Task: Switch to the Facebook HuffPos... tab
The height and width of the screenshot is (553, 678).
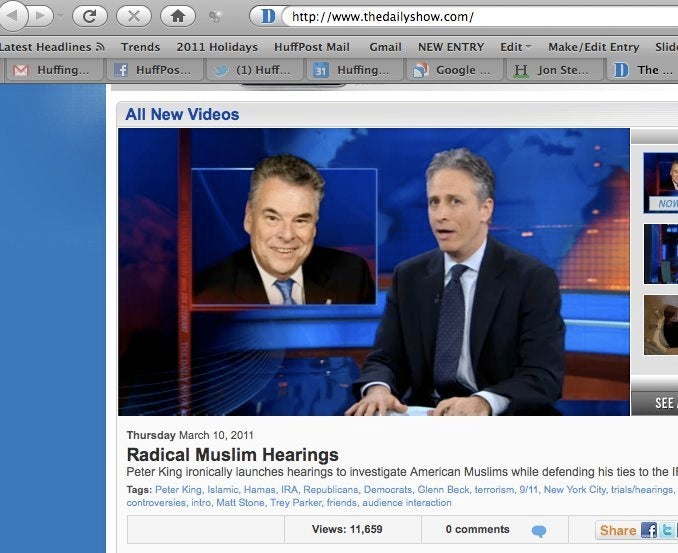Action: (154, 70)
